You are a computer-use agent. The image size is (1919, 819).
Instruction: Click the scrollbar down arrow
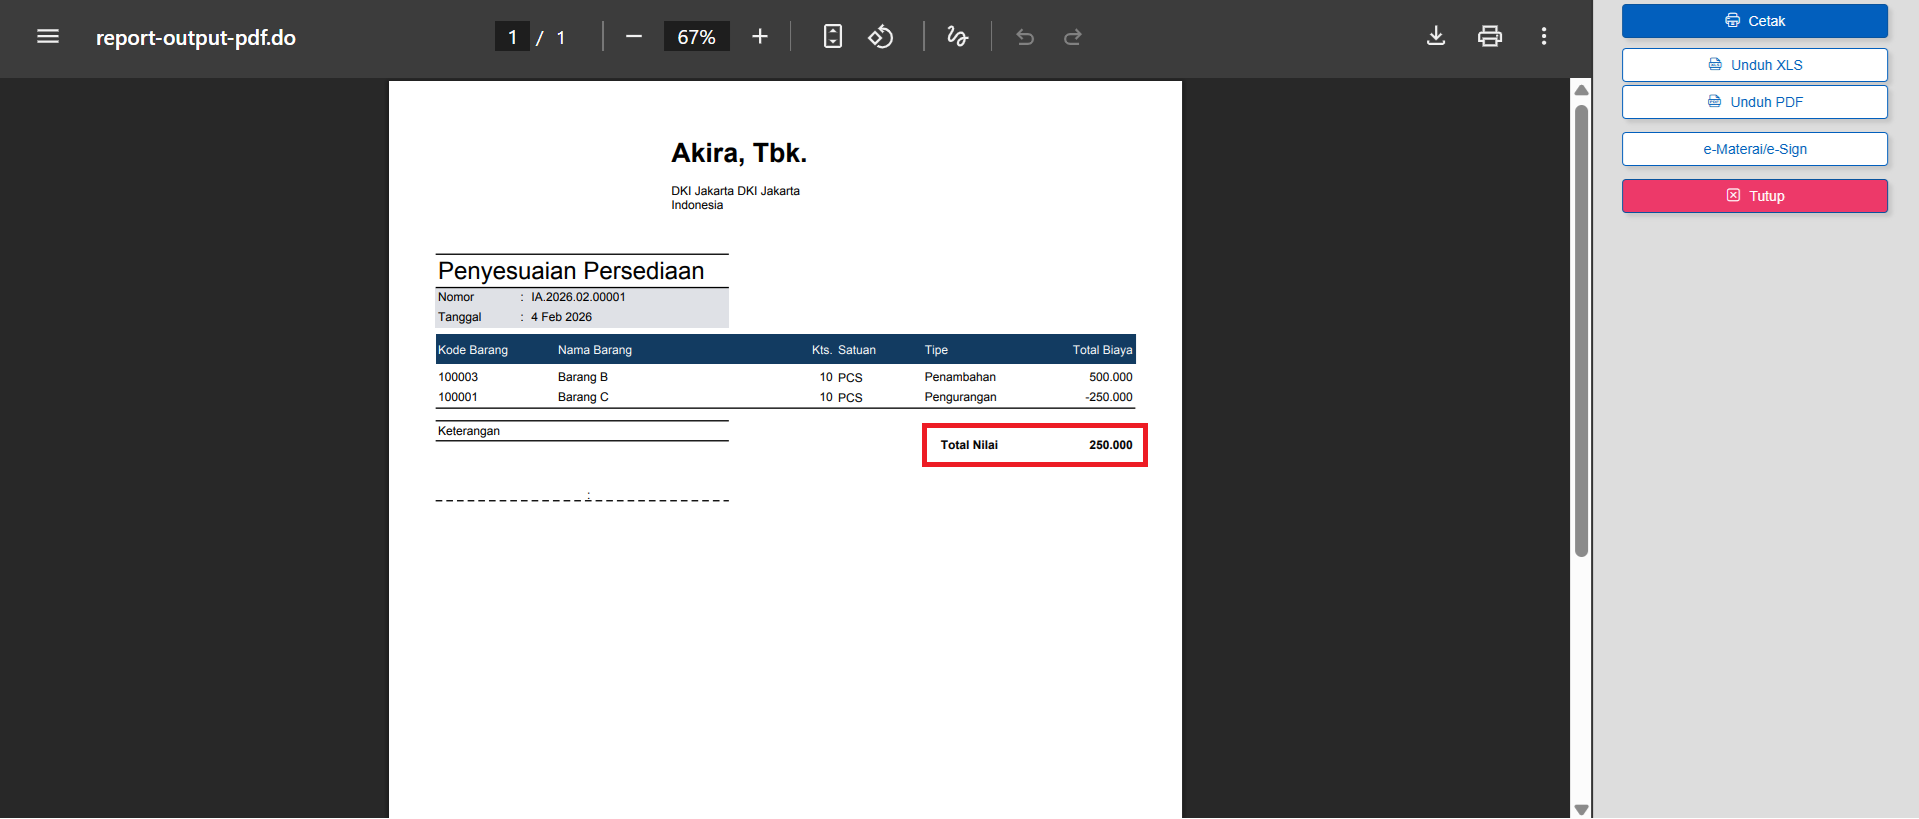1581,809
